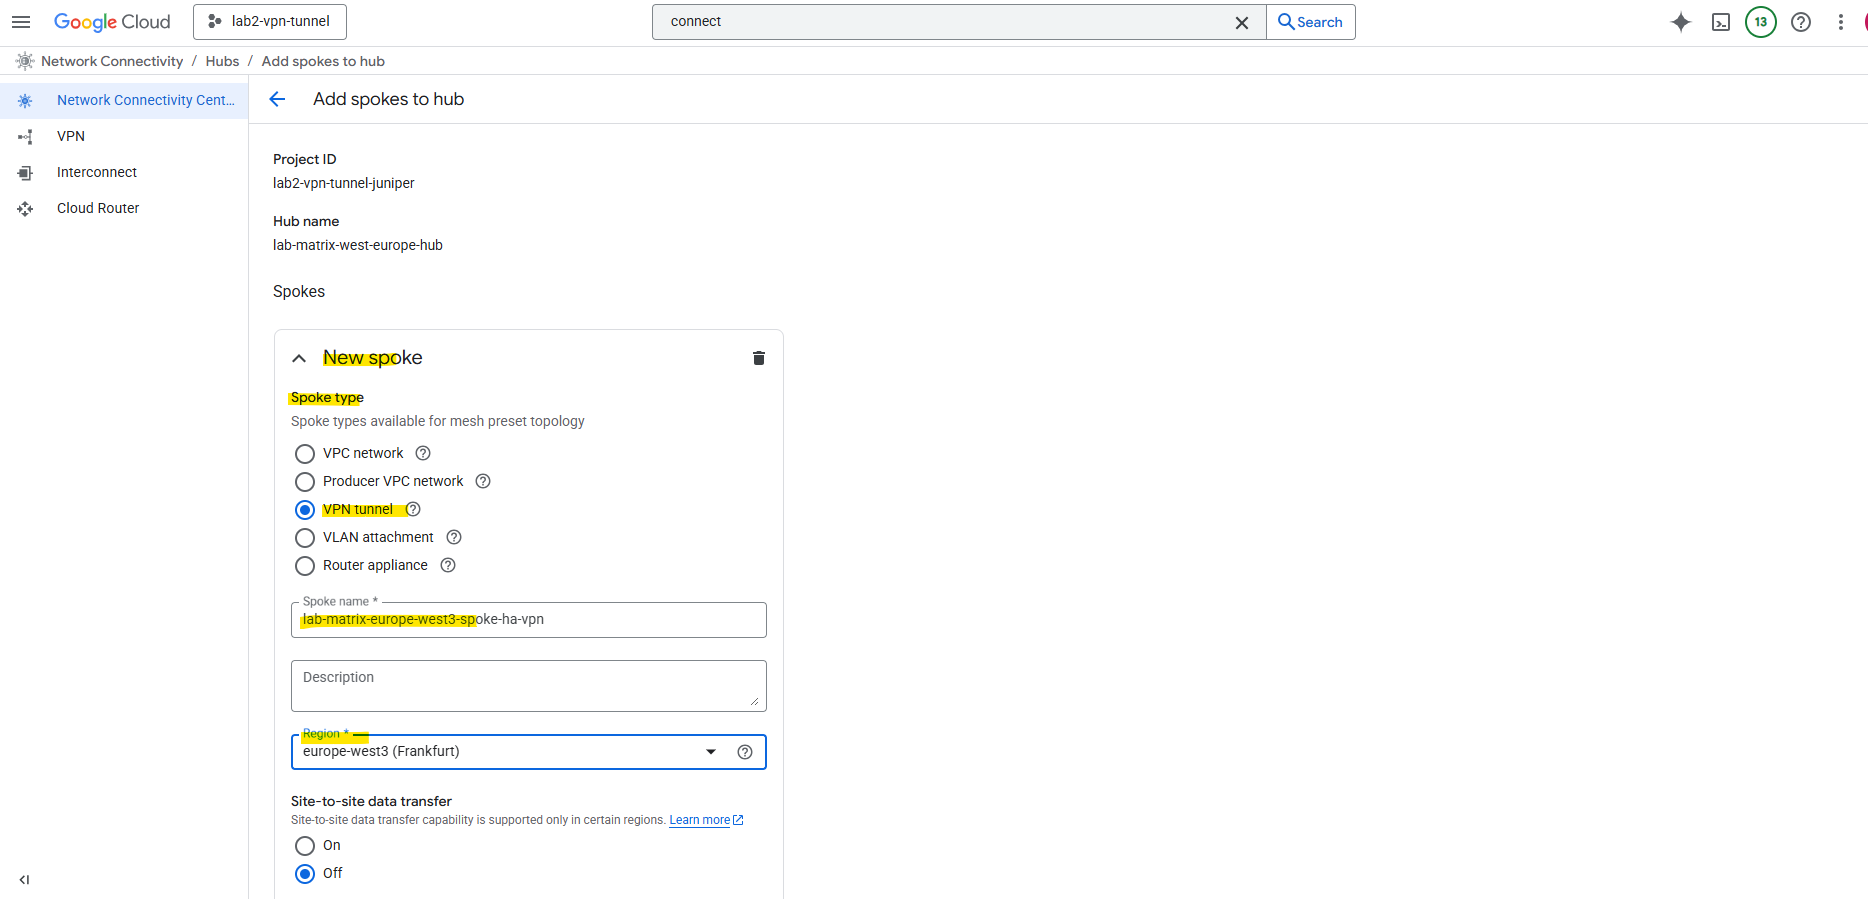Image resolution: width=1868 pixels, height=899 pixels.
Task: Collapse the New spoke section
Action: pyautogui.click(x=299, y=358)
